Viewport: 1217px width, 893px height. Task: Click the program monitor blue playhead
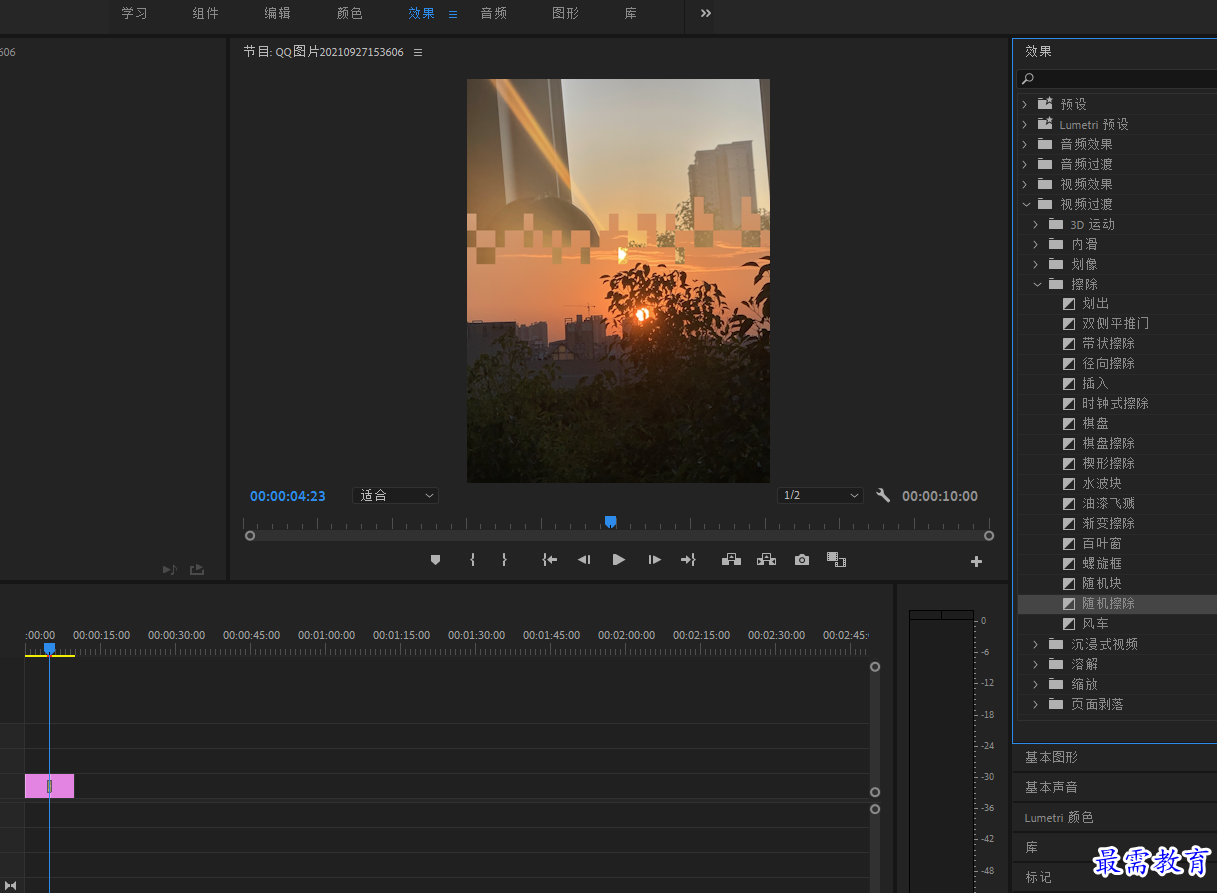[x=610, y=521]
